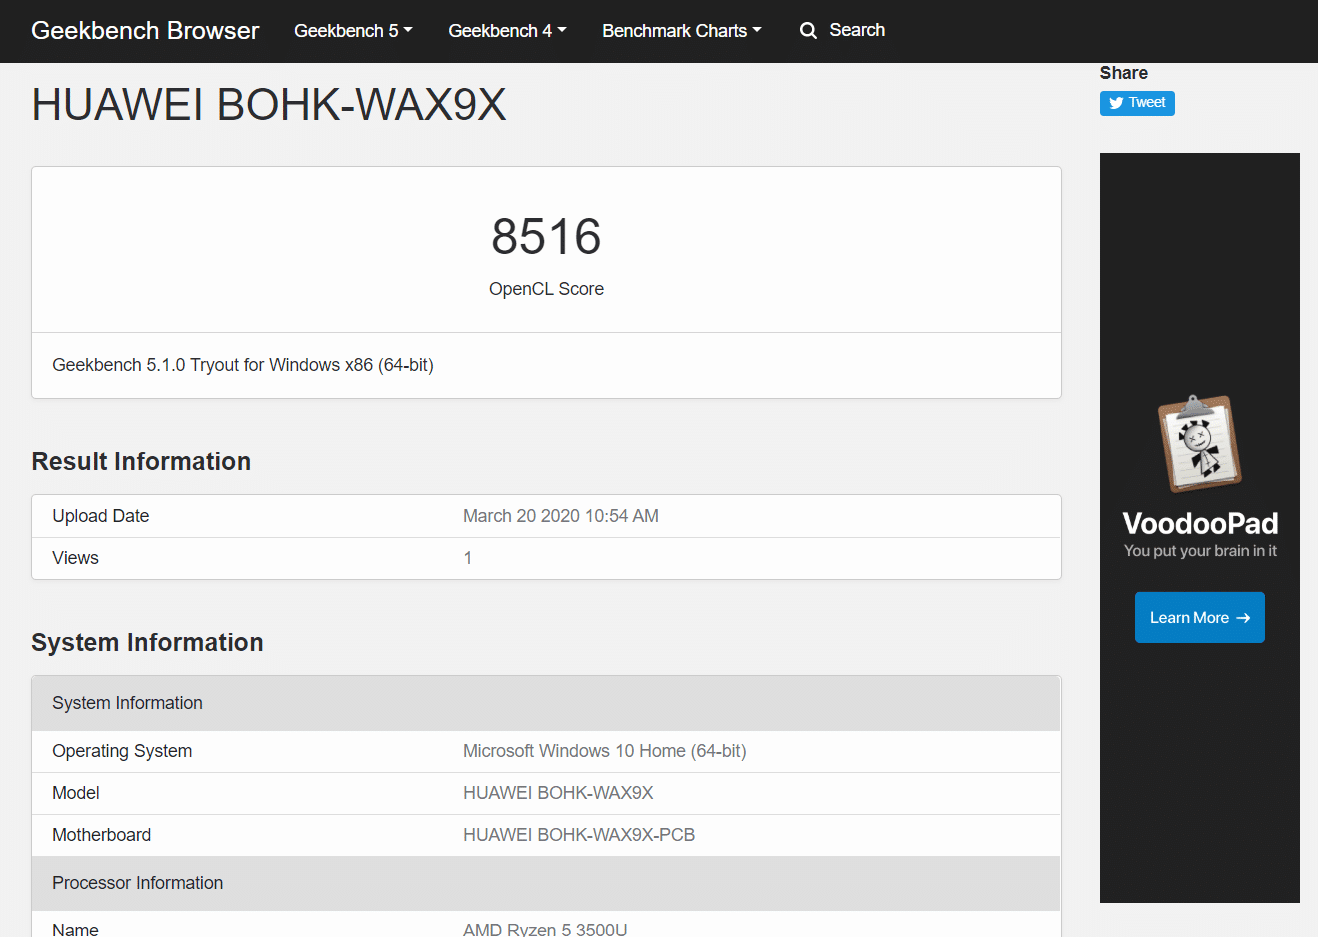Expand the Geekbench 4 dropdown
The height and width of the screenshot is (937, 1318).
506,31
